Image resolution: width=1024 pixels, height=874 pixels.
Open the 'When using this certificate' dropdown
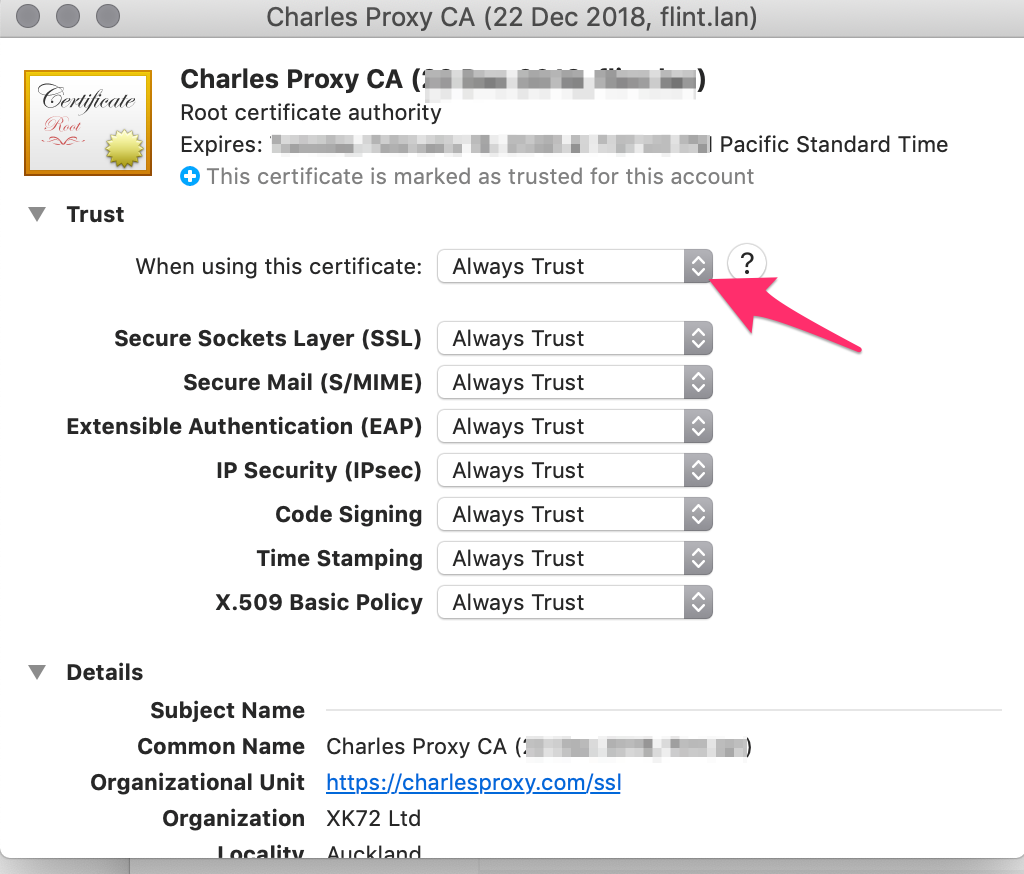575,267
